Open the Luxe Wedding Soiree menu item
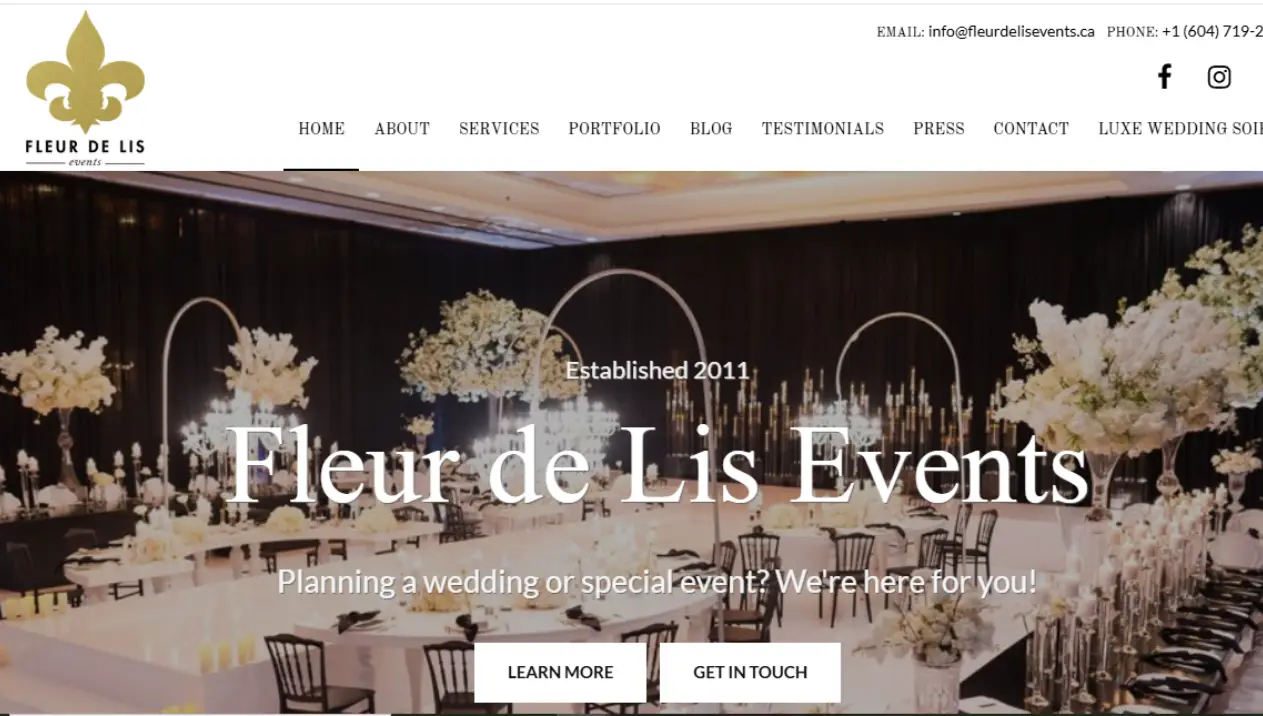 coord(1180,128)
